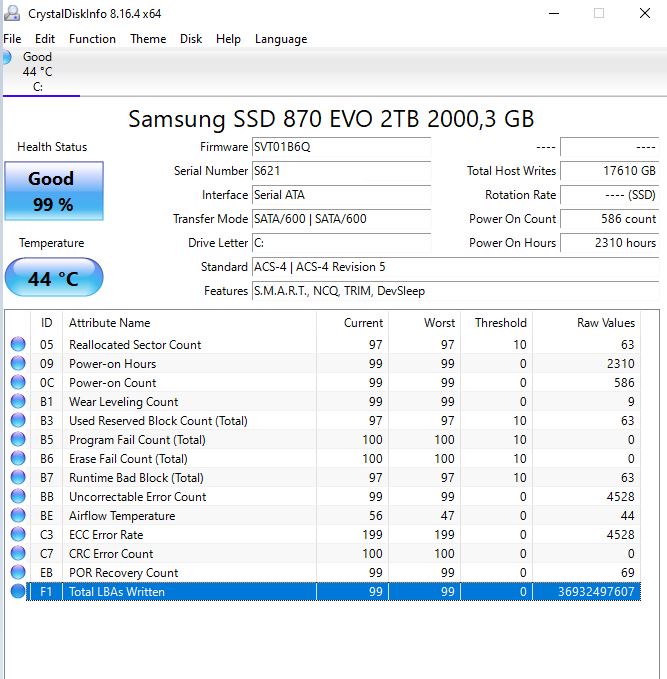
Task: Click the Power On Hours value 2310 hours
Action: tap(610, 243)
